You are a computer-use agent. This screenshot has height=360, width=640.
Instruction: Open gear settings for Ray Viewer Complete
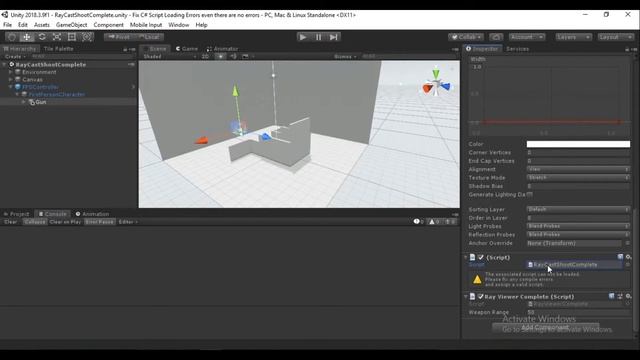[x=629, y=296]
